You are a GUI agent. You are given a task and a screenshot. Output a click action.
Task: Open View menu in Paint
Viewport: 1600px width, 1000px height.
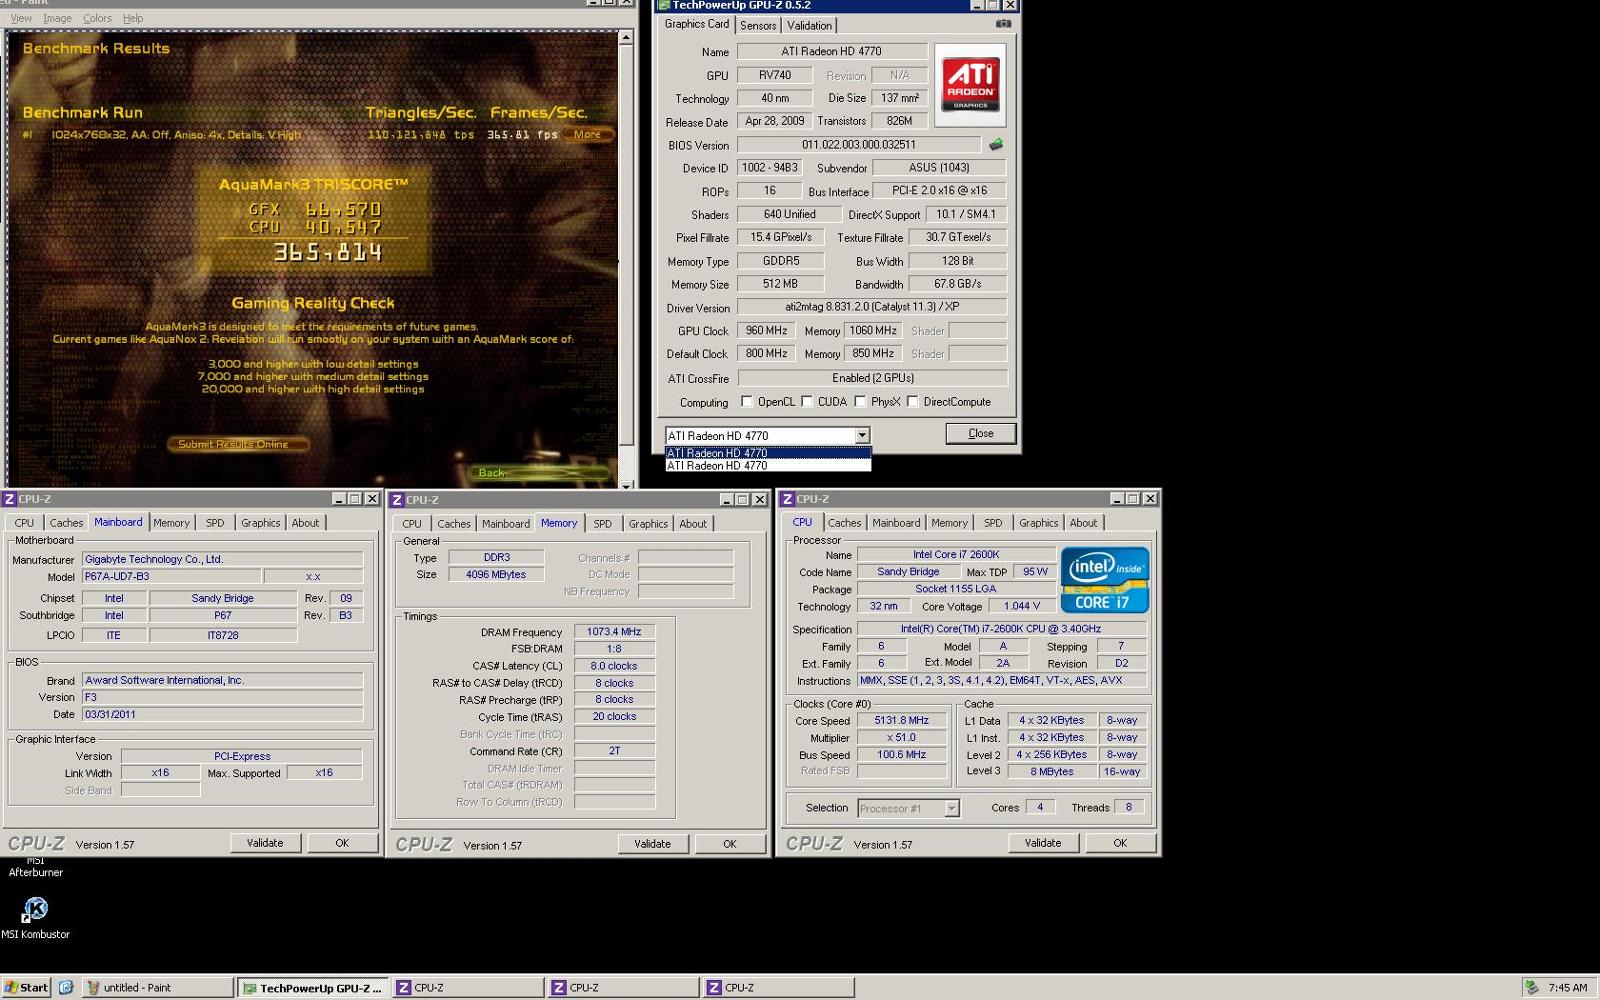21,18
